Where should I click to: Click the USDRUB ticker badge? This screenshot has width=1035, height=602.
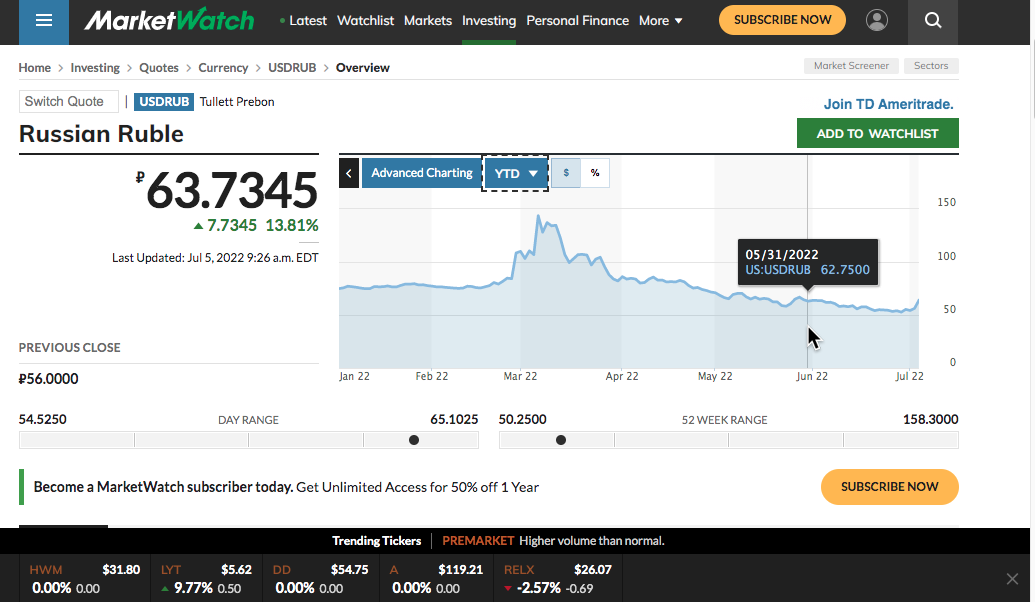tap(164, 101)
